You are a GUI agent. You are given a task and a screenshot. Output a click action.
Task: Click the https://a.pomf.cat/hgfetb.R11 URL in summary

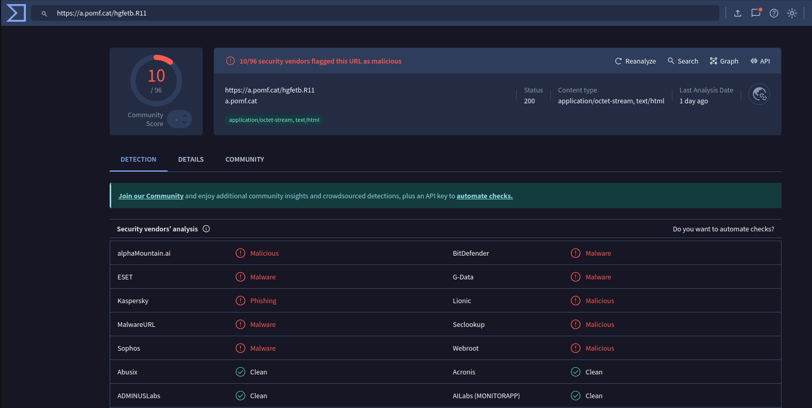270,90
